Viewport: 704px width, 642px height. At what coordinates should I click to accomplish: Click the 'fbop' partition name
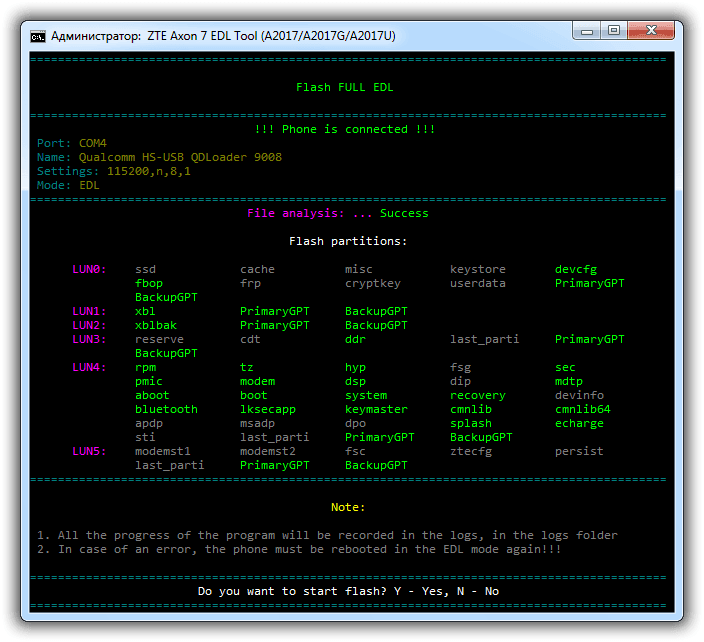[x=149, y=283]
